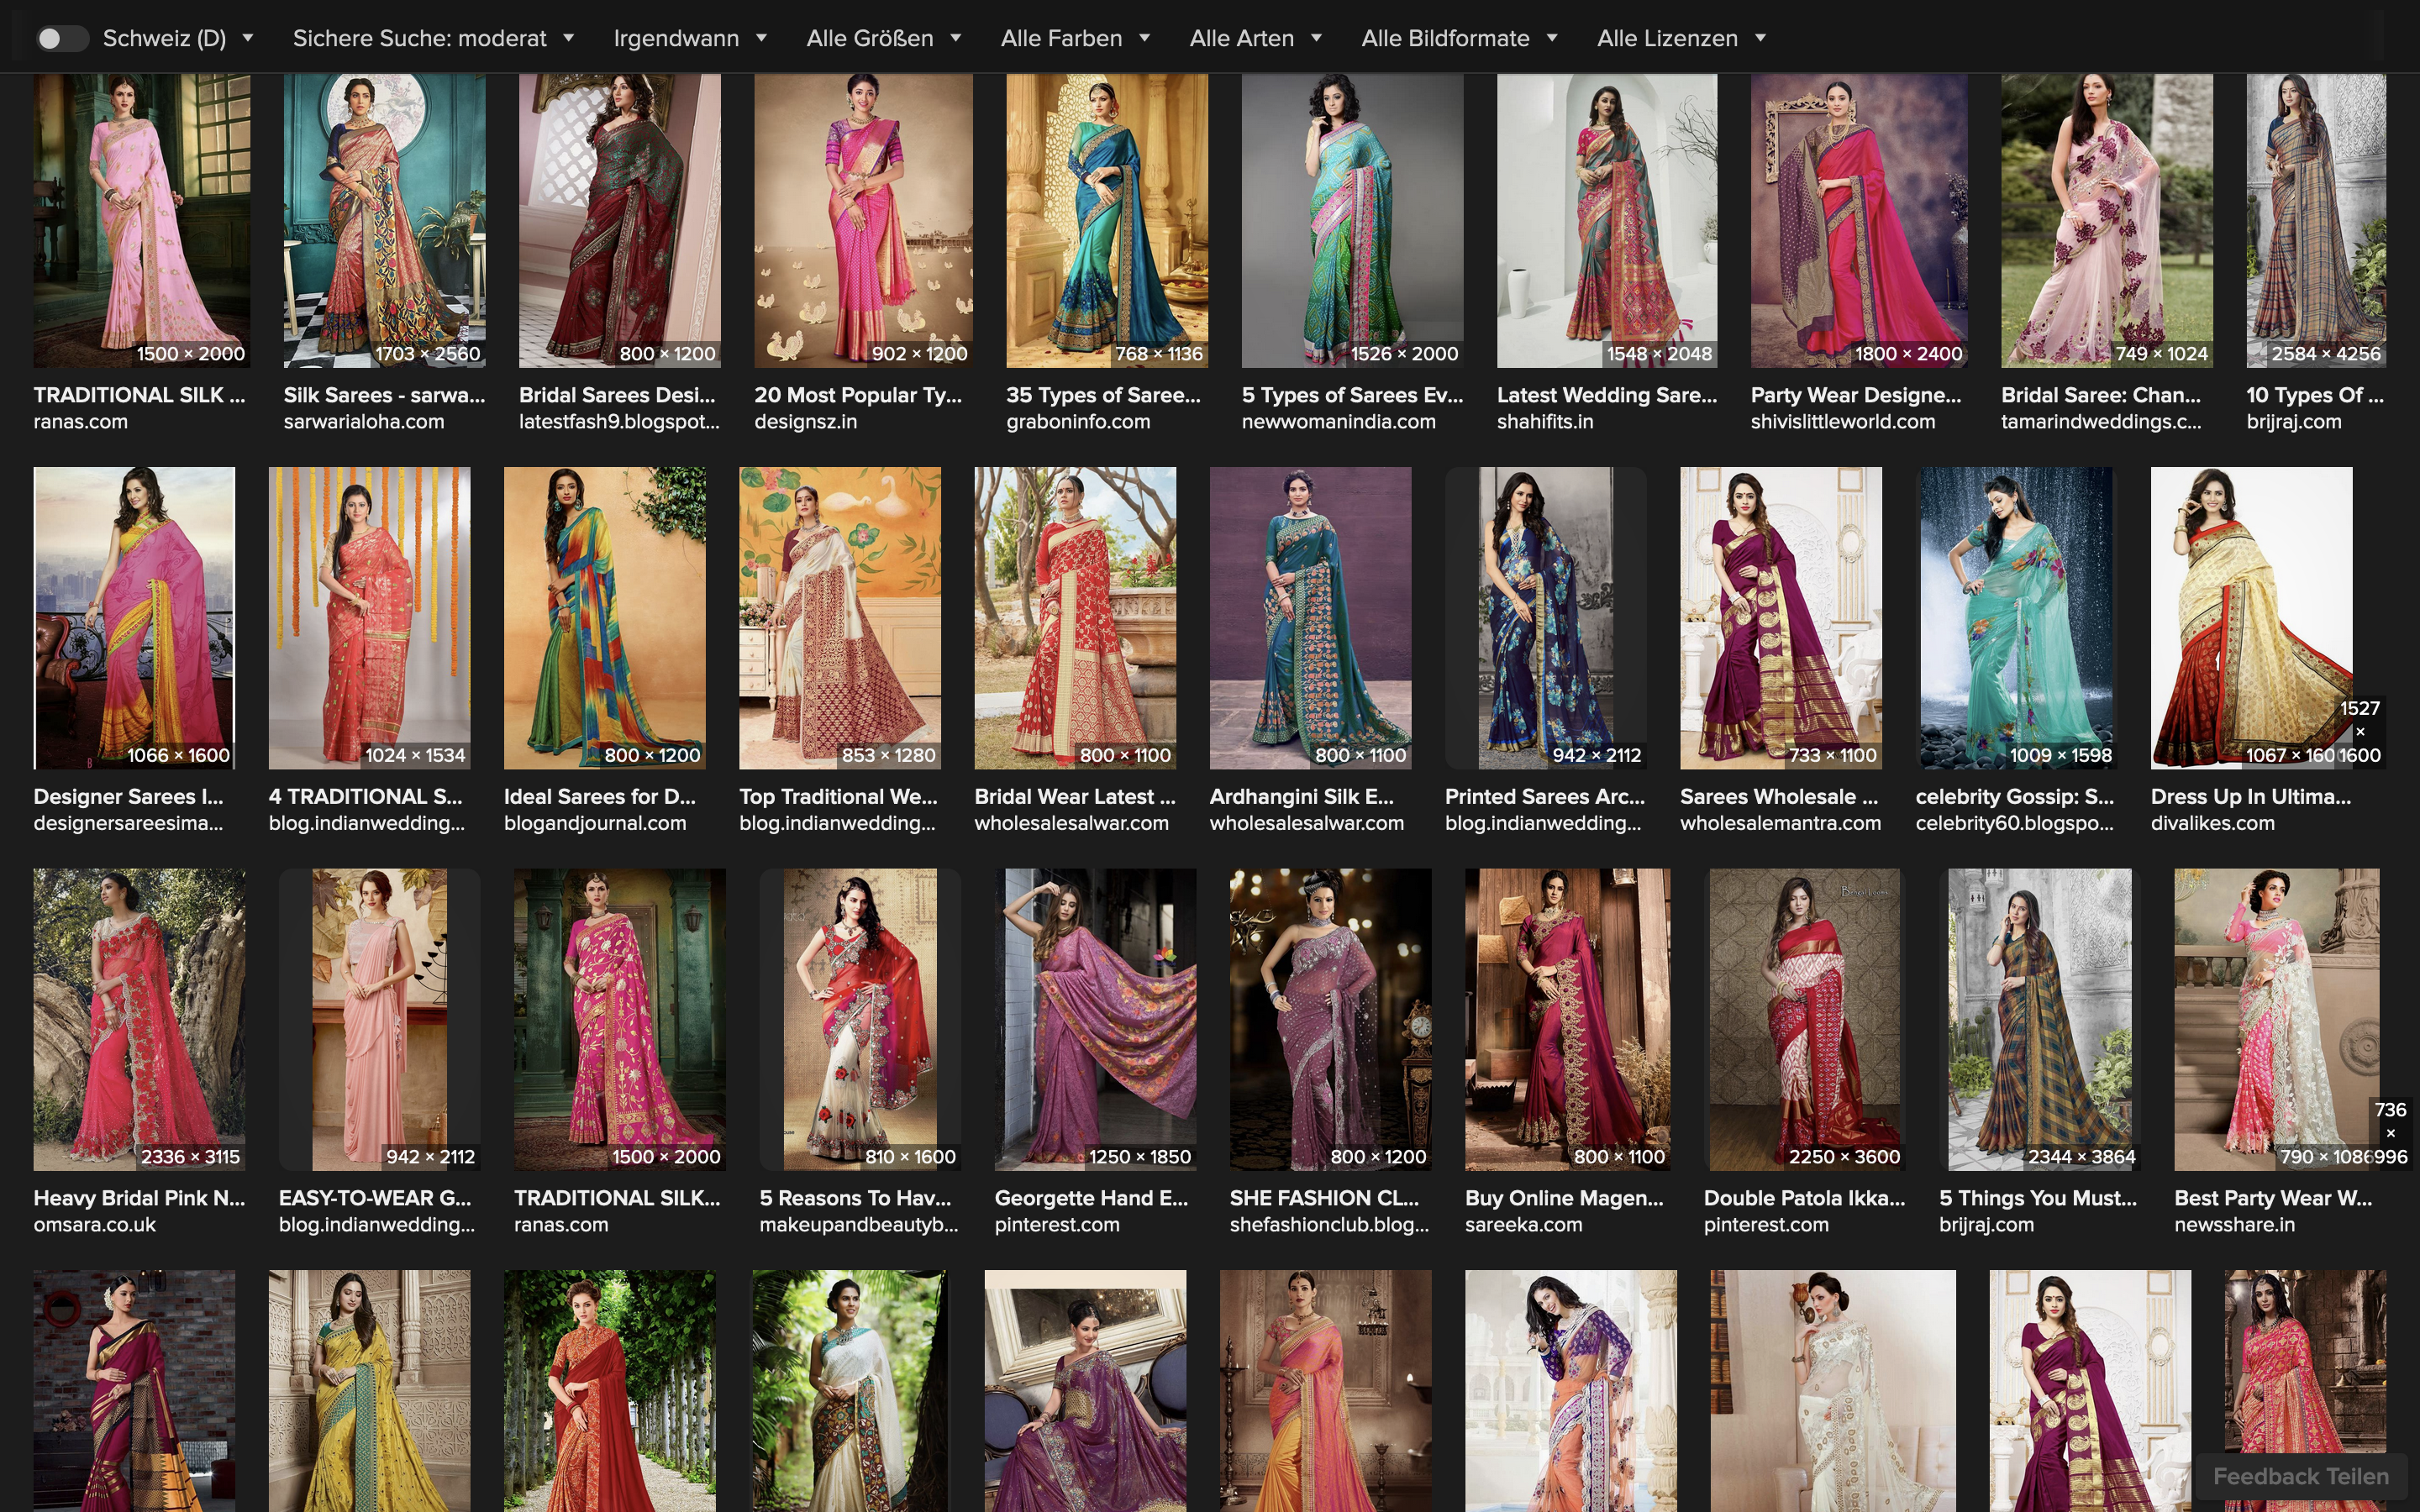
Task: Expand the Alle Arten type filter
Action: click(x=1255, y=39)
